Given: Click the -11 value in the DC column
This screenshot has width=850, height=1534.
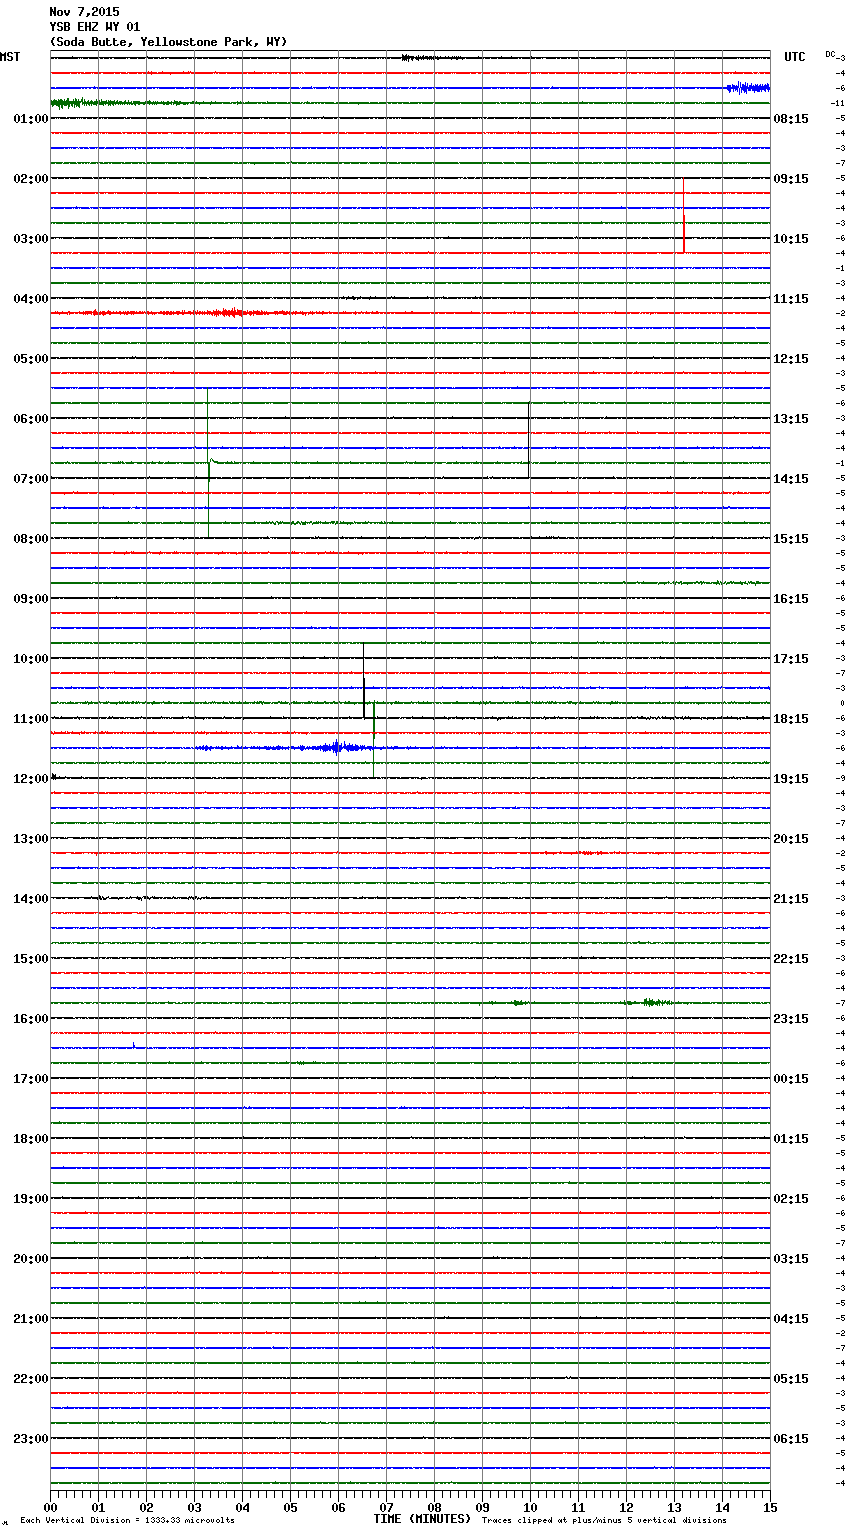Looking at the screenshot, I should (838, 104).
